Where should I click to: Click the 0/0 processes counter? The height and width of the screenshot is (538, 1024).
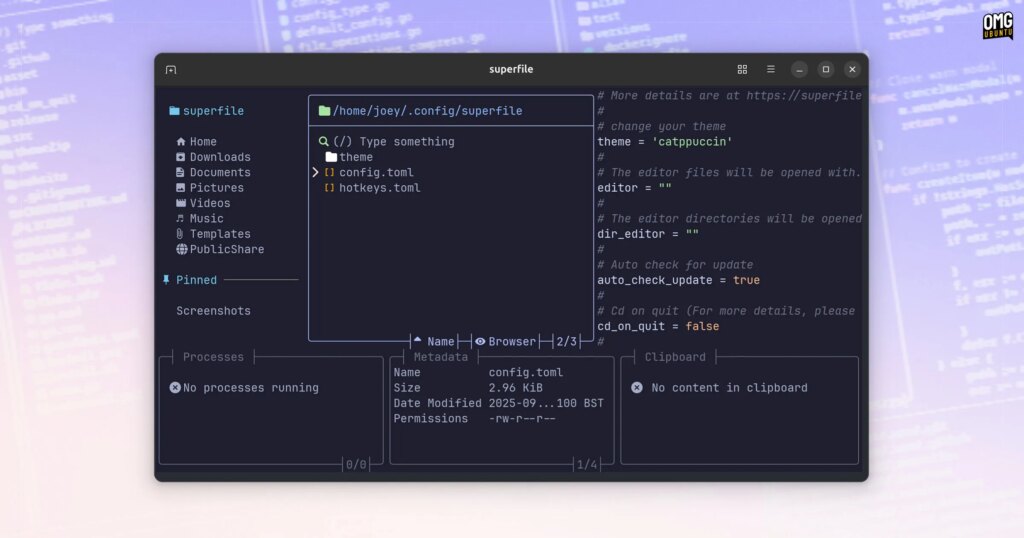(x=357, y=465)
